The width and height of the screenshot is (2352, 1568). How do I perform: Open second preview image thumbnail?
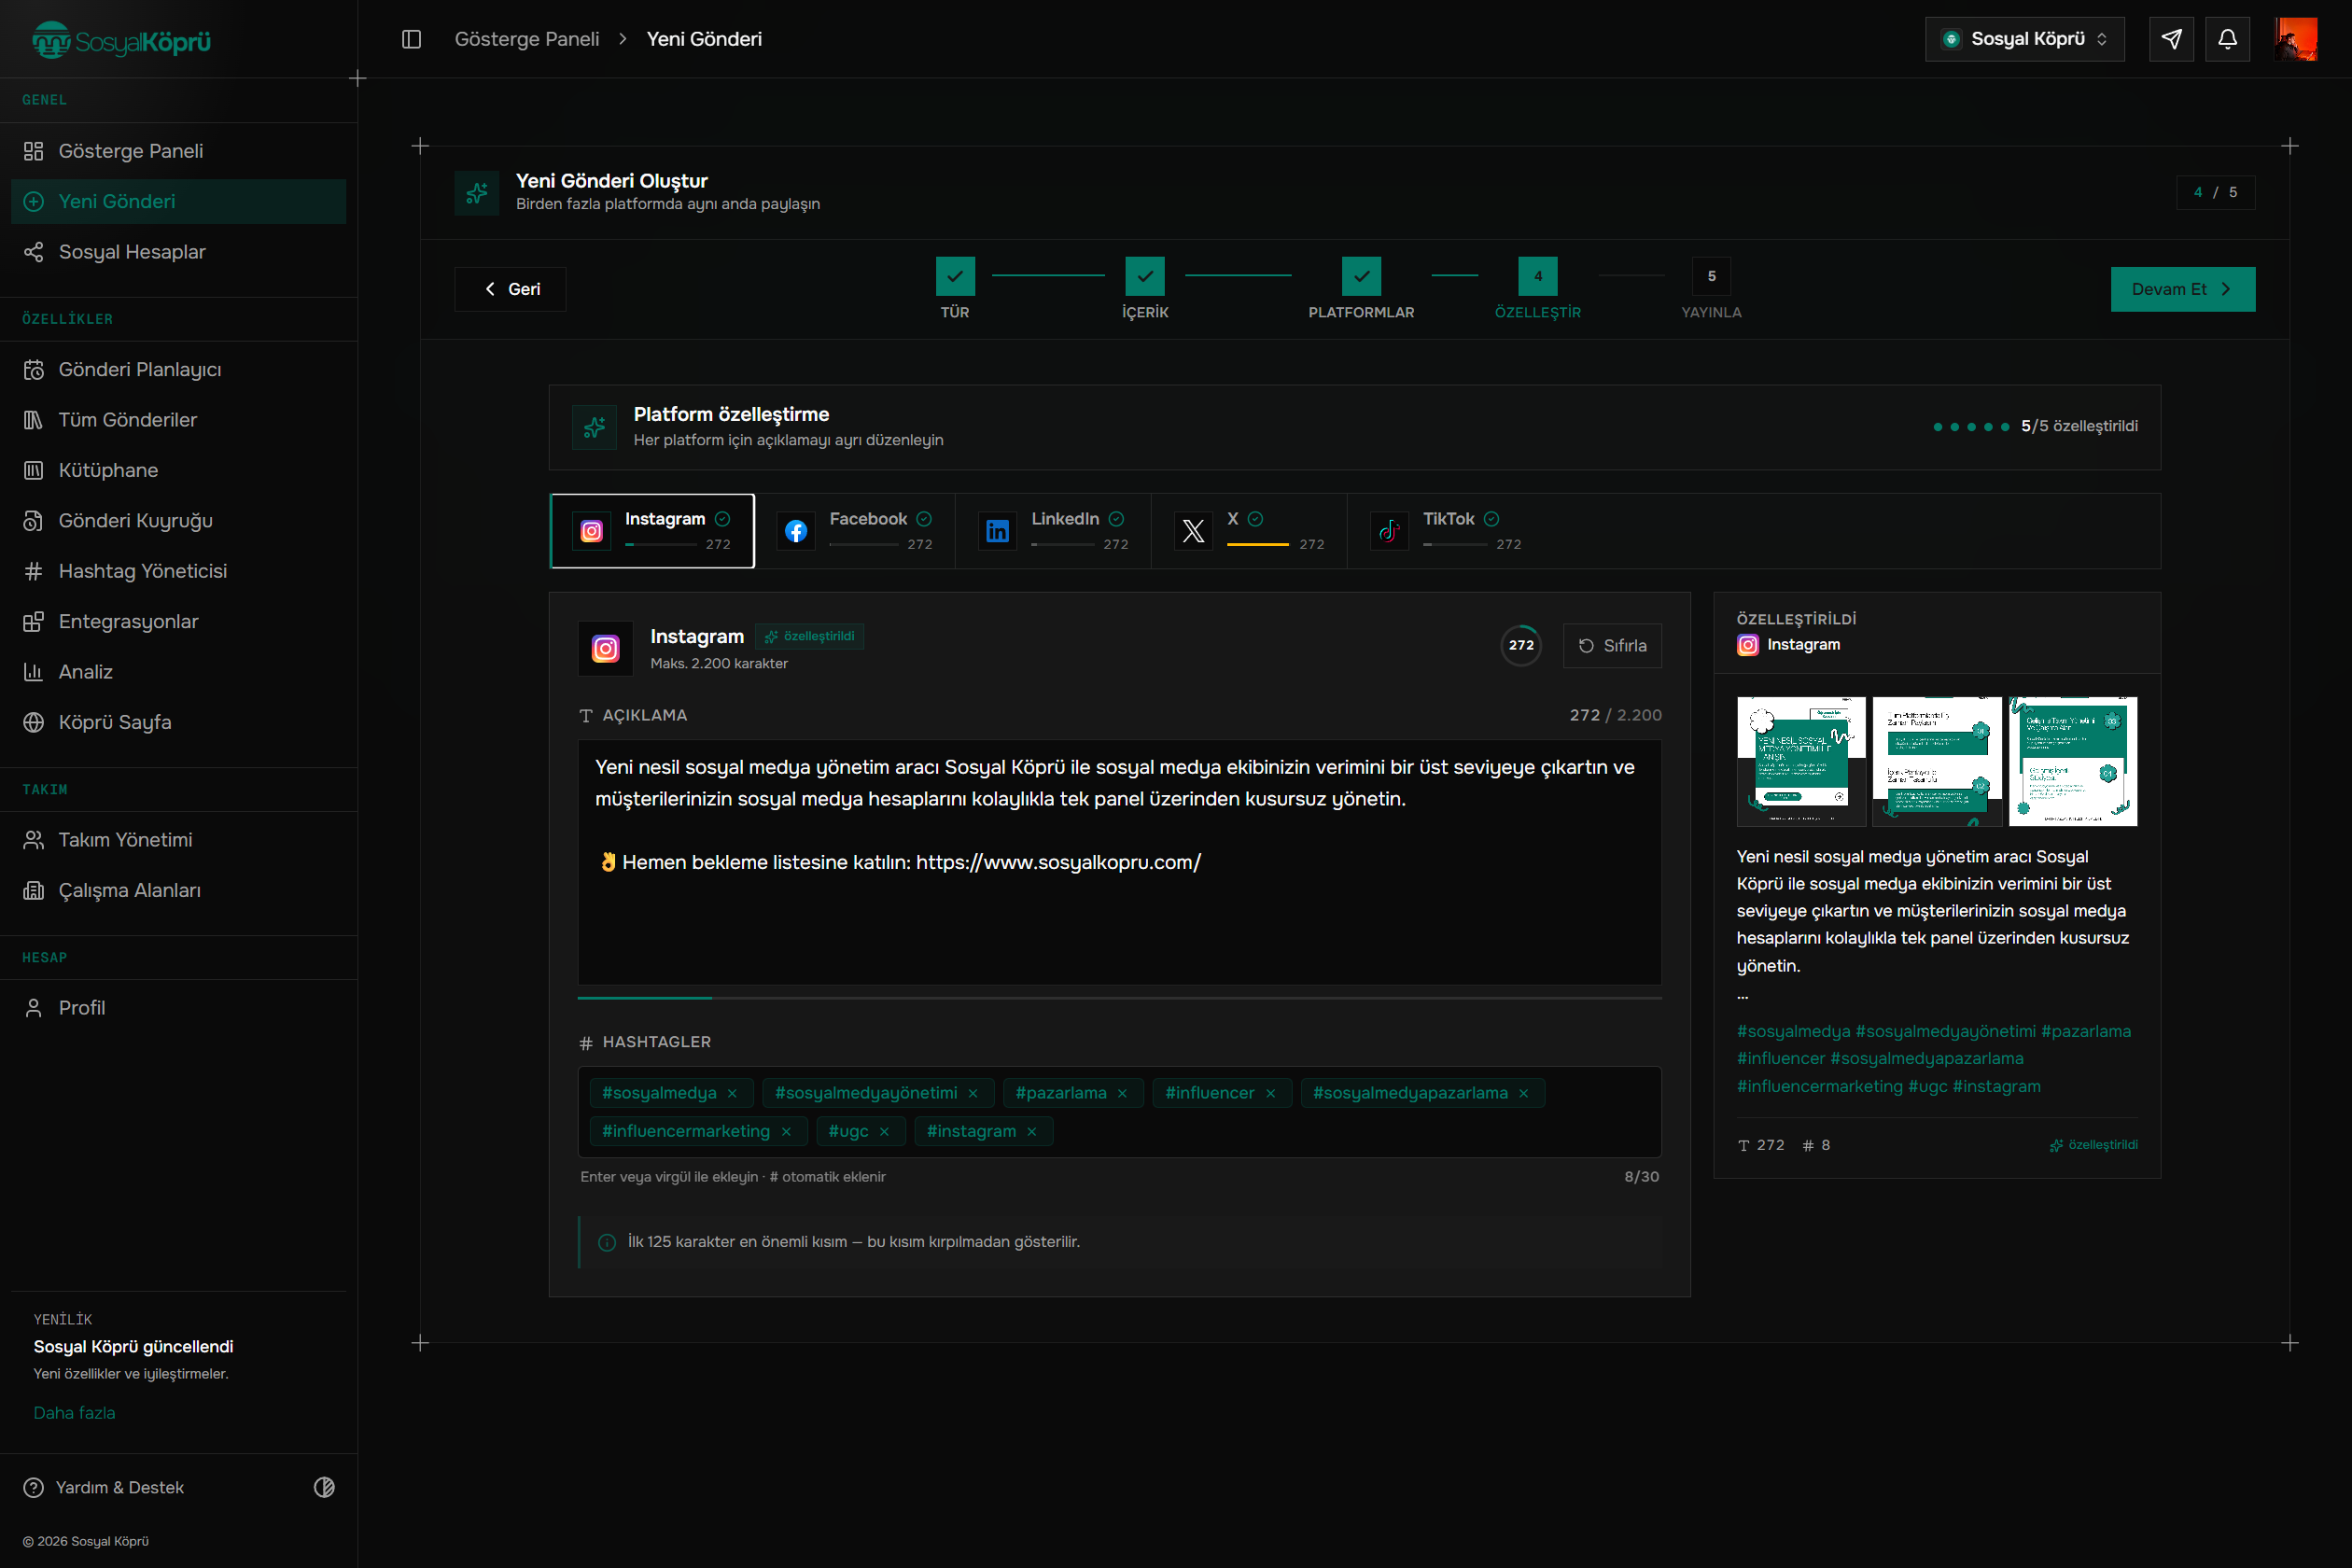1937,761
